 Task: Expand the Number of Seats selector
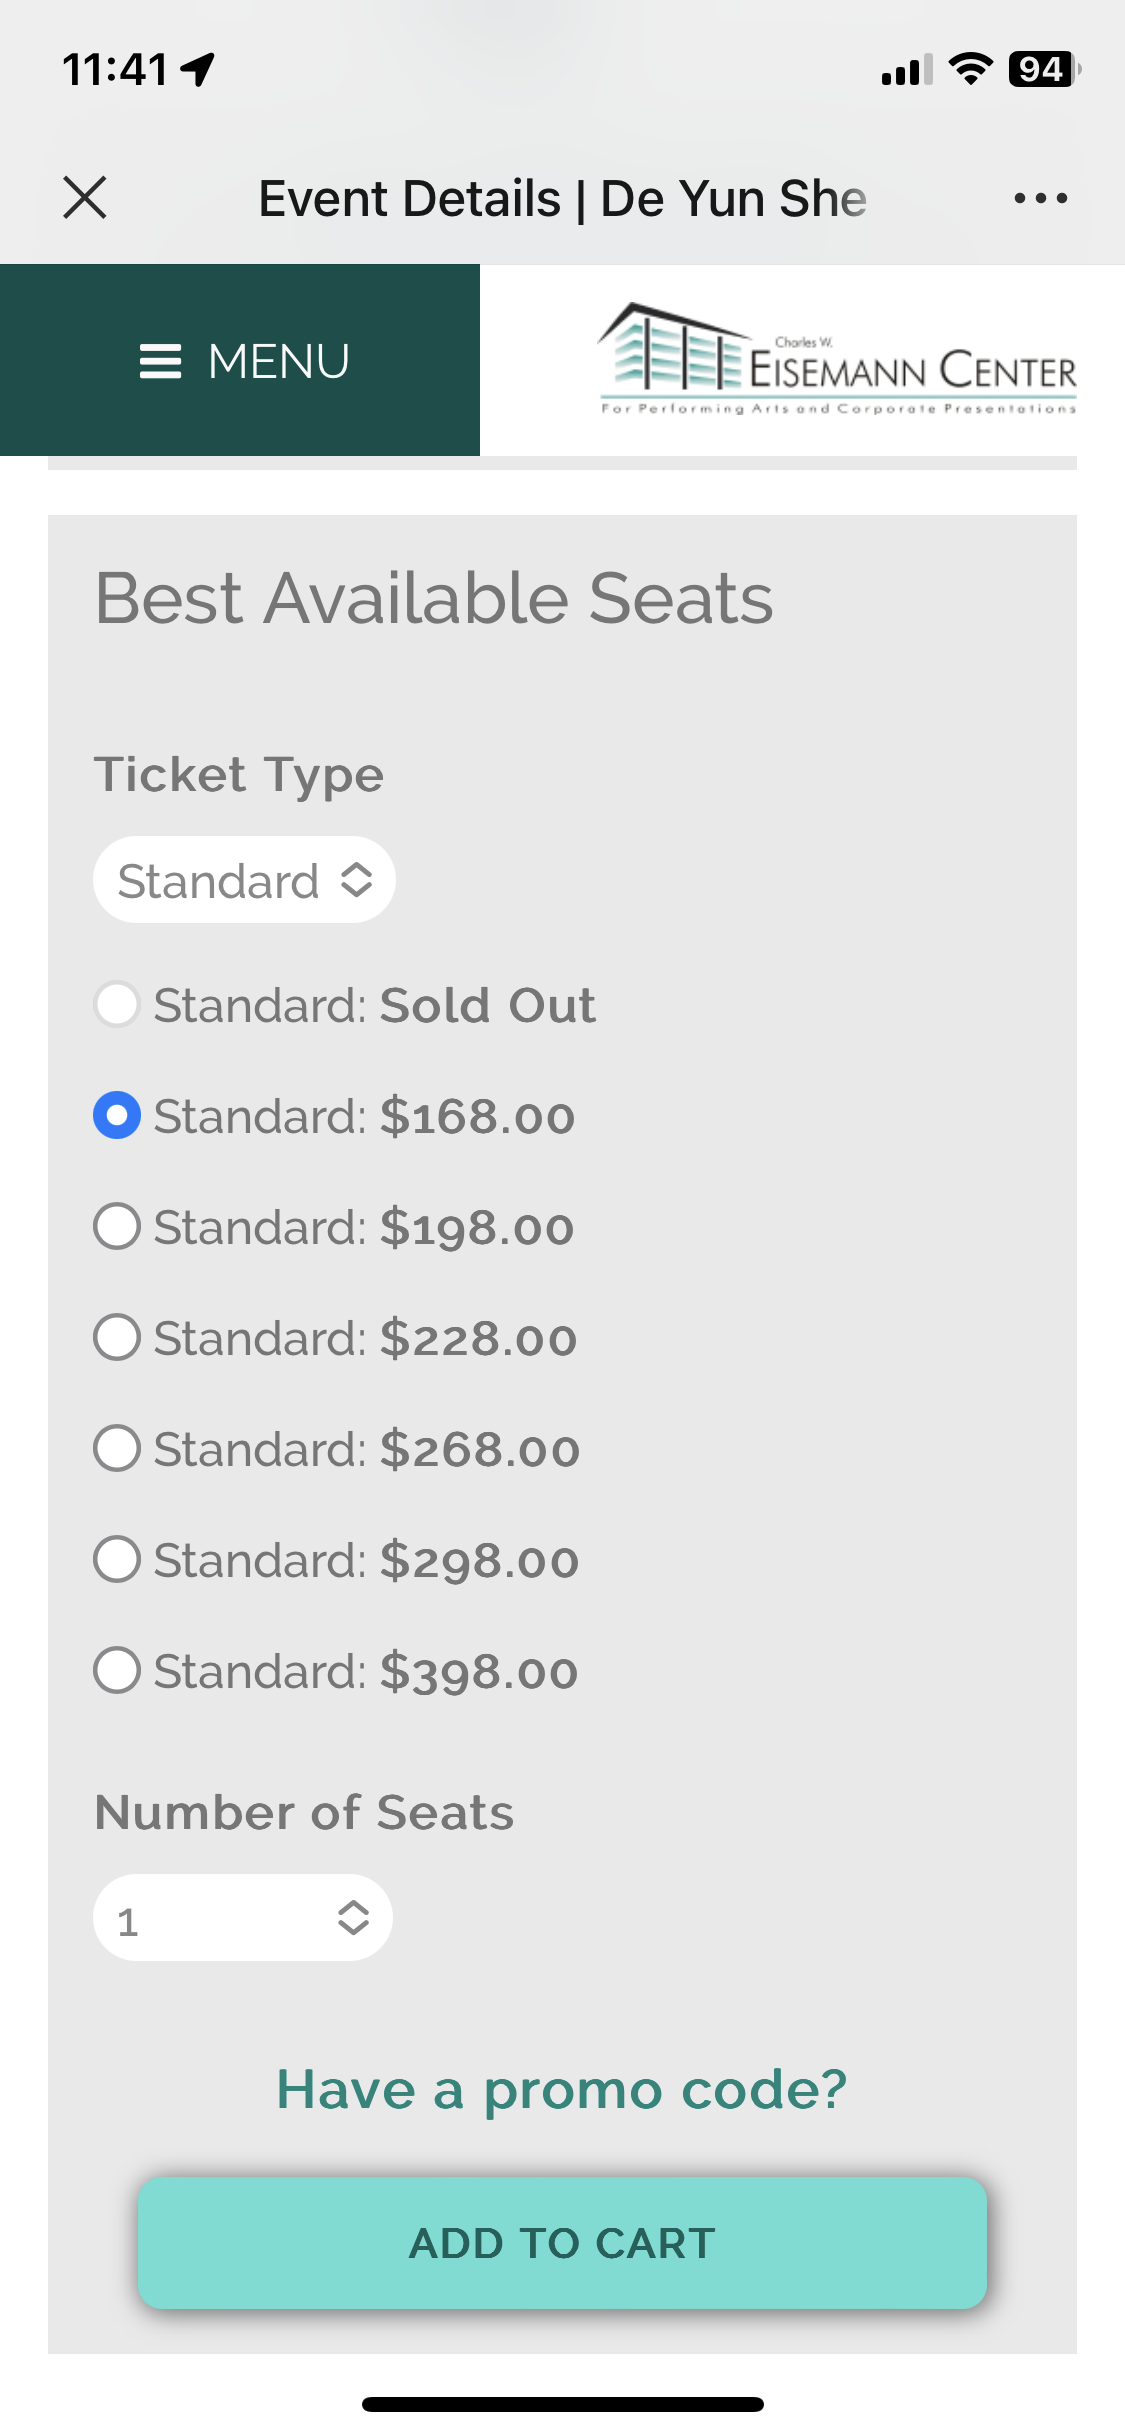click(x=243, y=1918)
